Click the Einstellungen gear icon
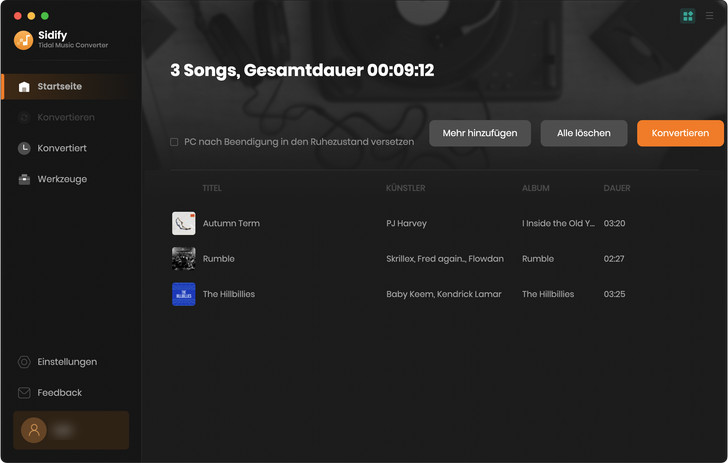 pyautogui.click(x=24, y=362)
